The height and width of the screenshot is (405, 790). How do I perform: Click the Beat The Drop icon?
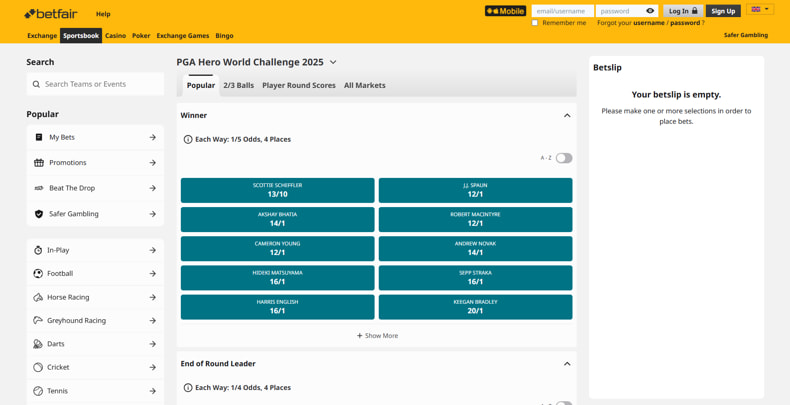(x=39, y=188)
